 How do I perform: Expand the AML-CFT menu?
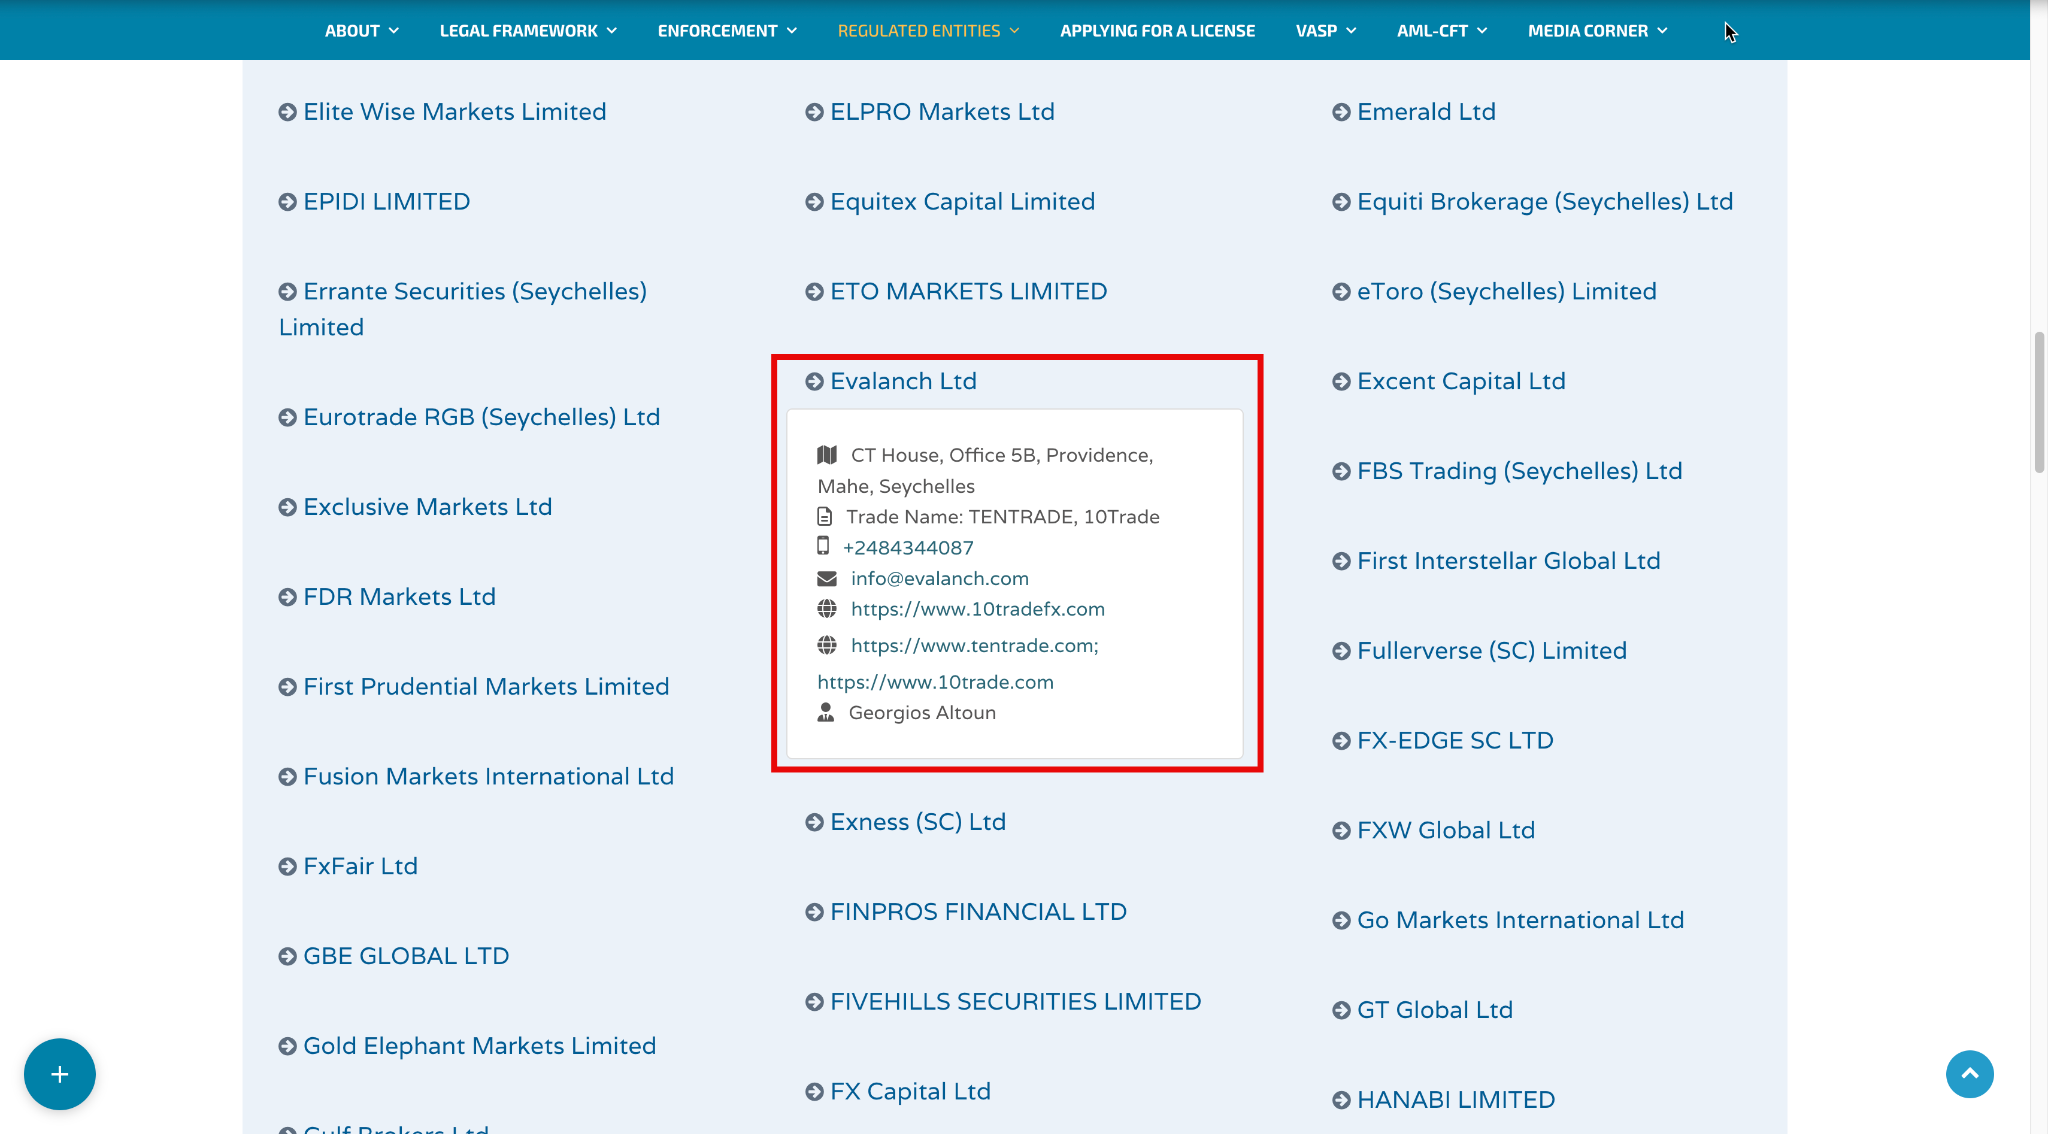tap(1442, 31)
